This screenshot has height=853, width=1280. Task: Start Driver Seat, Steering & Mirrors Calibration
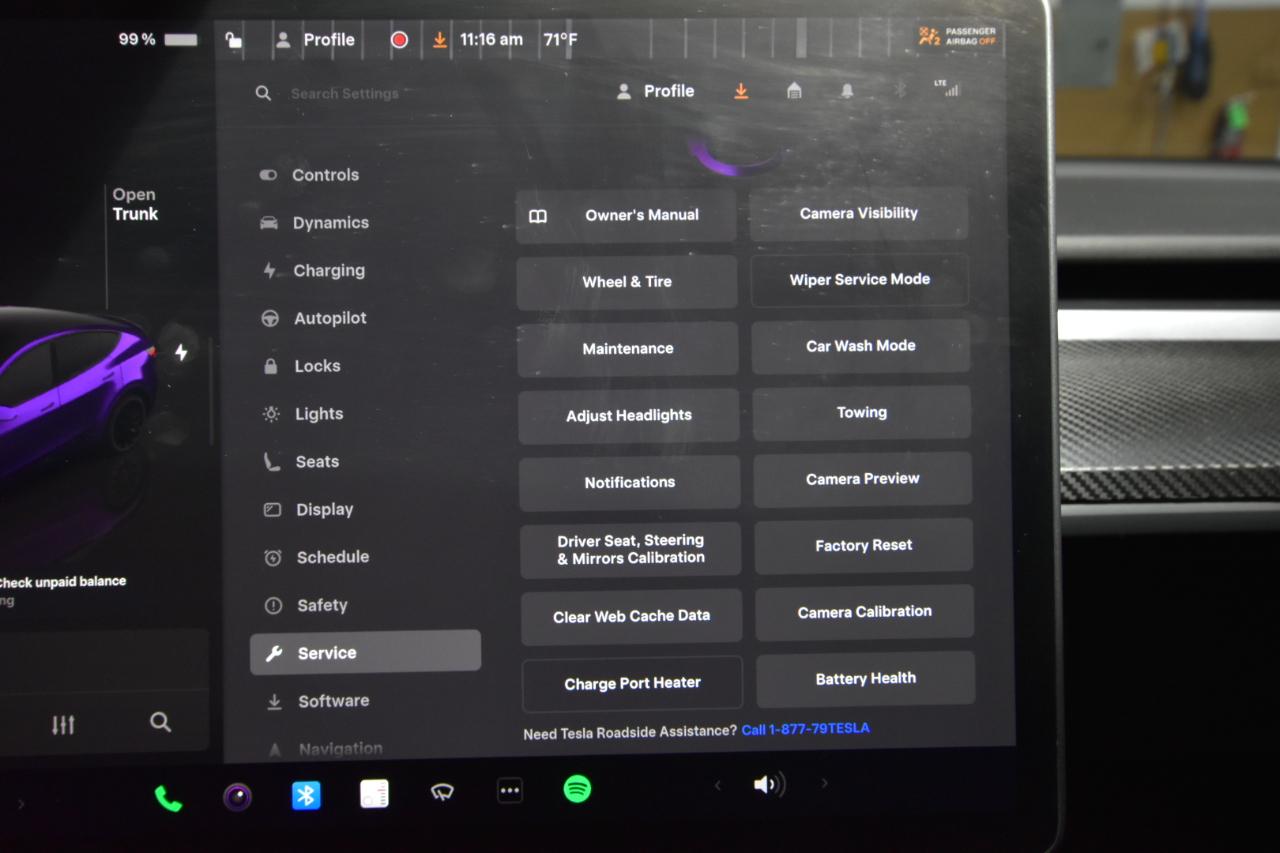pos(631,549)
